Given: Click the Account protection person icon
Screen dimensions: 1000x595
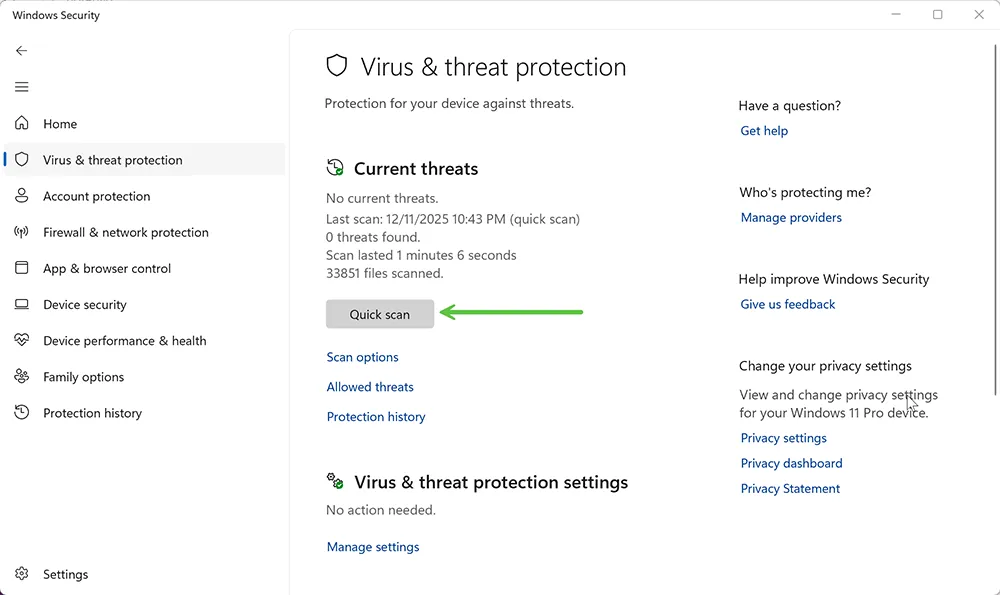Looking at the screenshot, I should click(21, 196).
